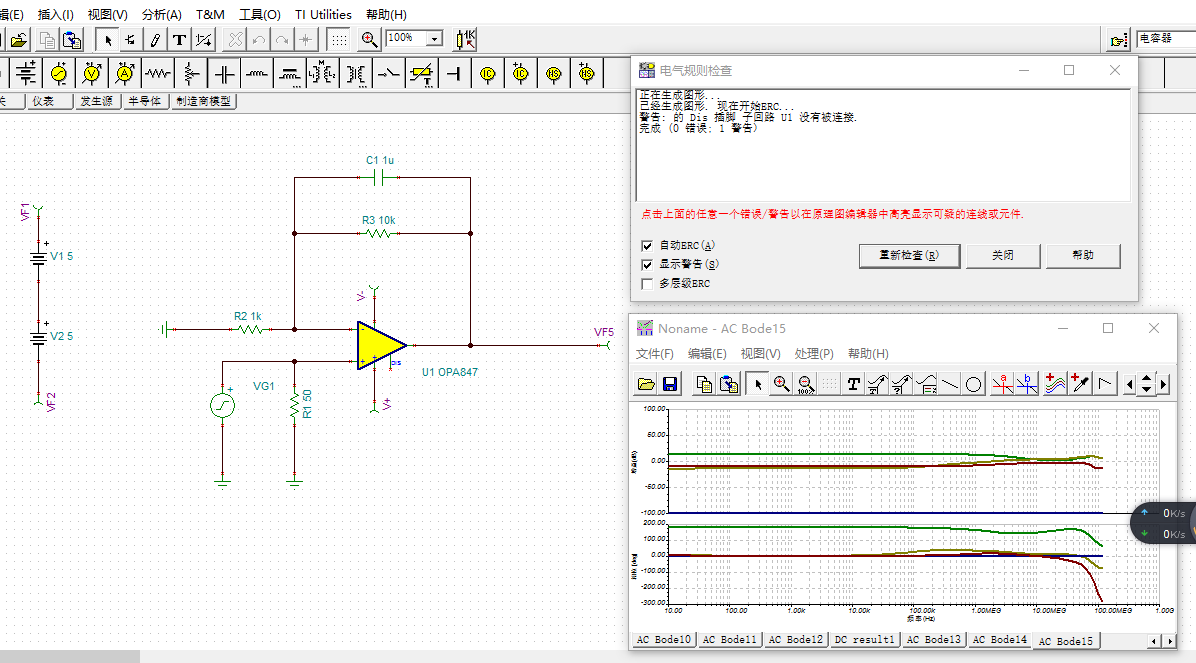Screen dimensions: 1196x663
Task: Click the save icon in the Bode window
Action: pyautogui.click(x=670, y=384)
